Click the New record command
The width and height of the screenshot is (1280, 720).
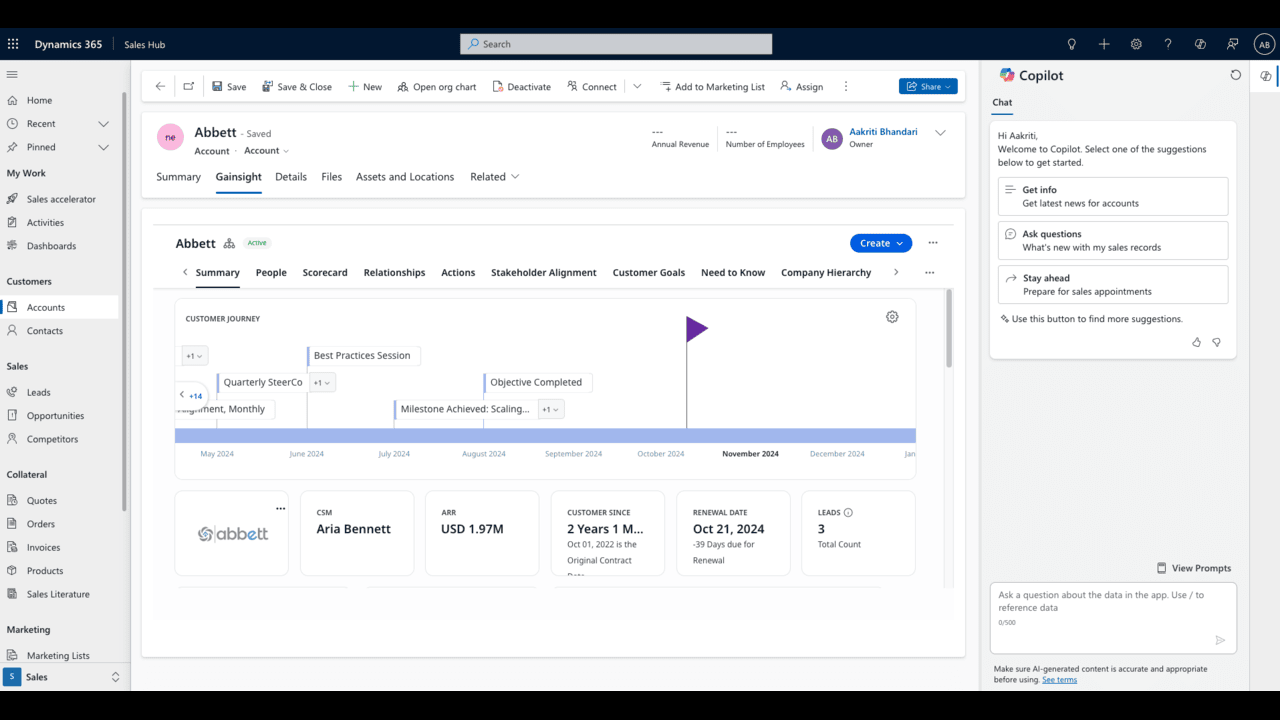click(x=365, y=86)
